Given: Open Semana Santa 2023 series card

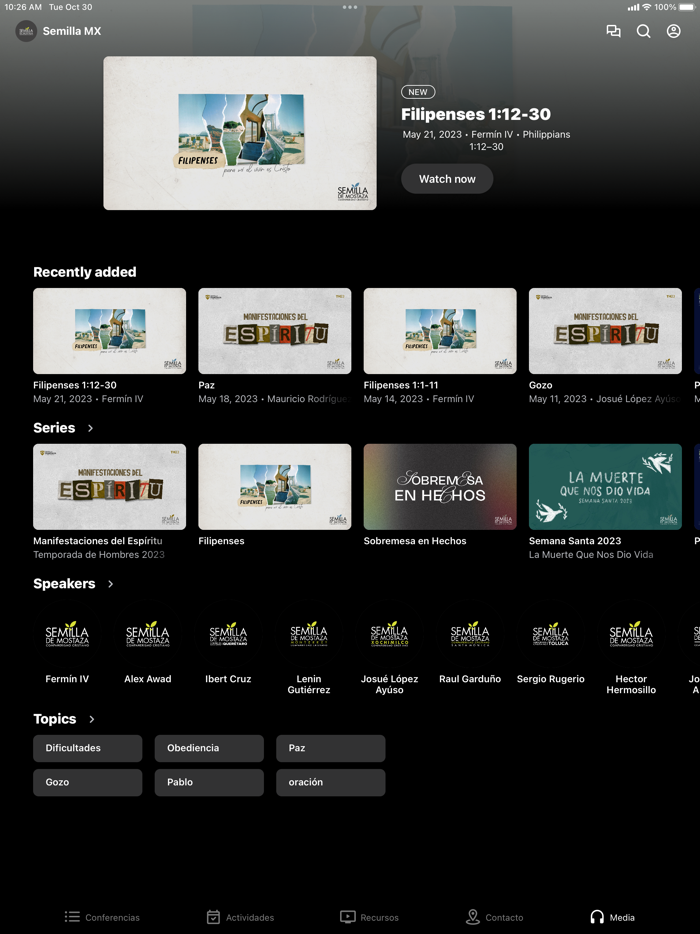Looking at the screenshot, I should point(605,487).
